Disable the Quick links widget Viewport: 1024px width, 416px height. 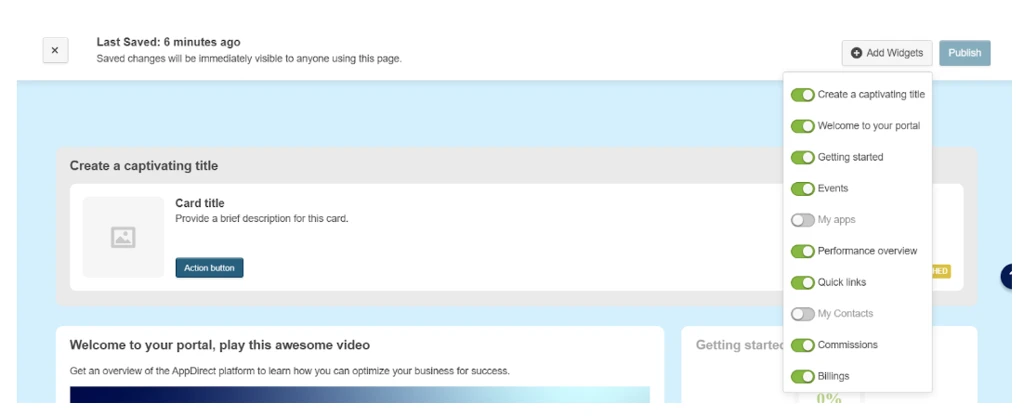coord(802,283)
